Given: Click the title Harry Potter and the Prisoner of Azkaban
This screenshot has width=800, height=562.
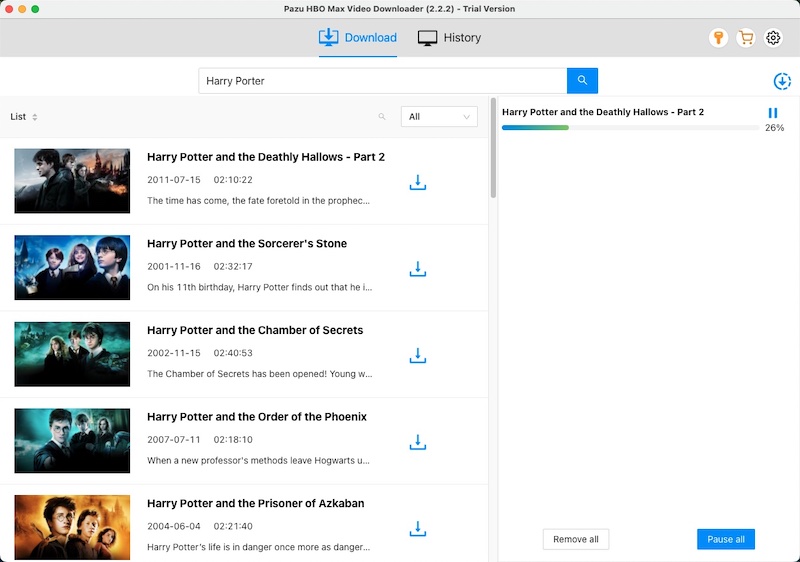Looking at the screenshot, I should 256,504.
